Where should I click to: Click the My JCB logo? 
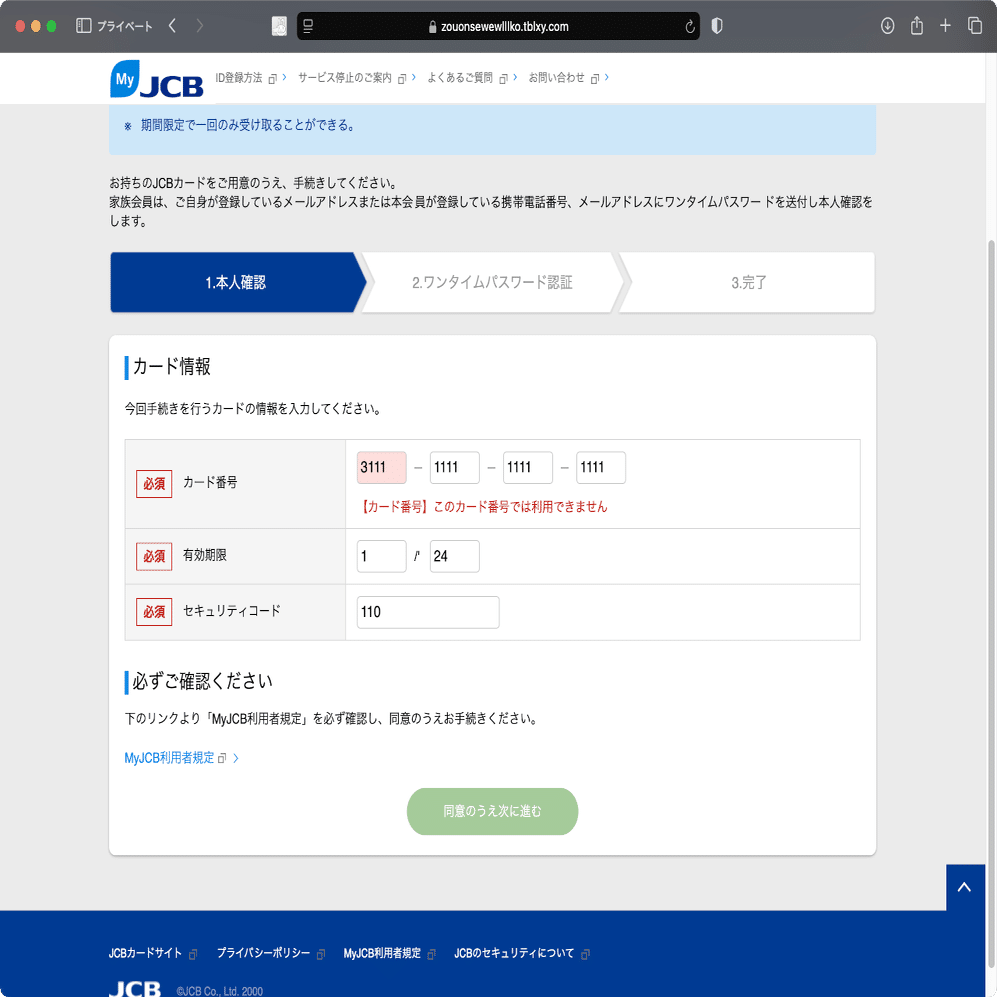coord(156,78)
